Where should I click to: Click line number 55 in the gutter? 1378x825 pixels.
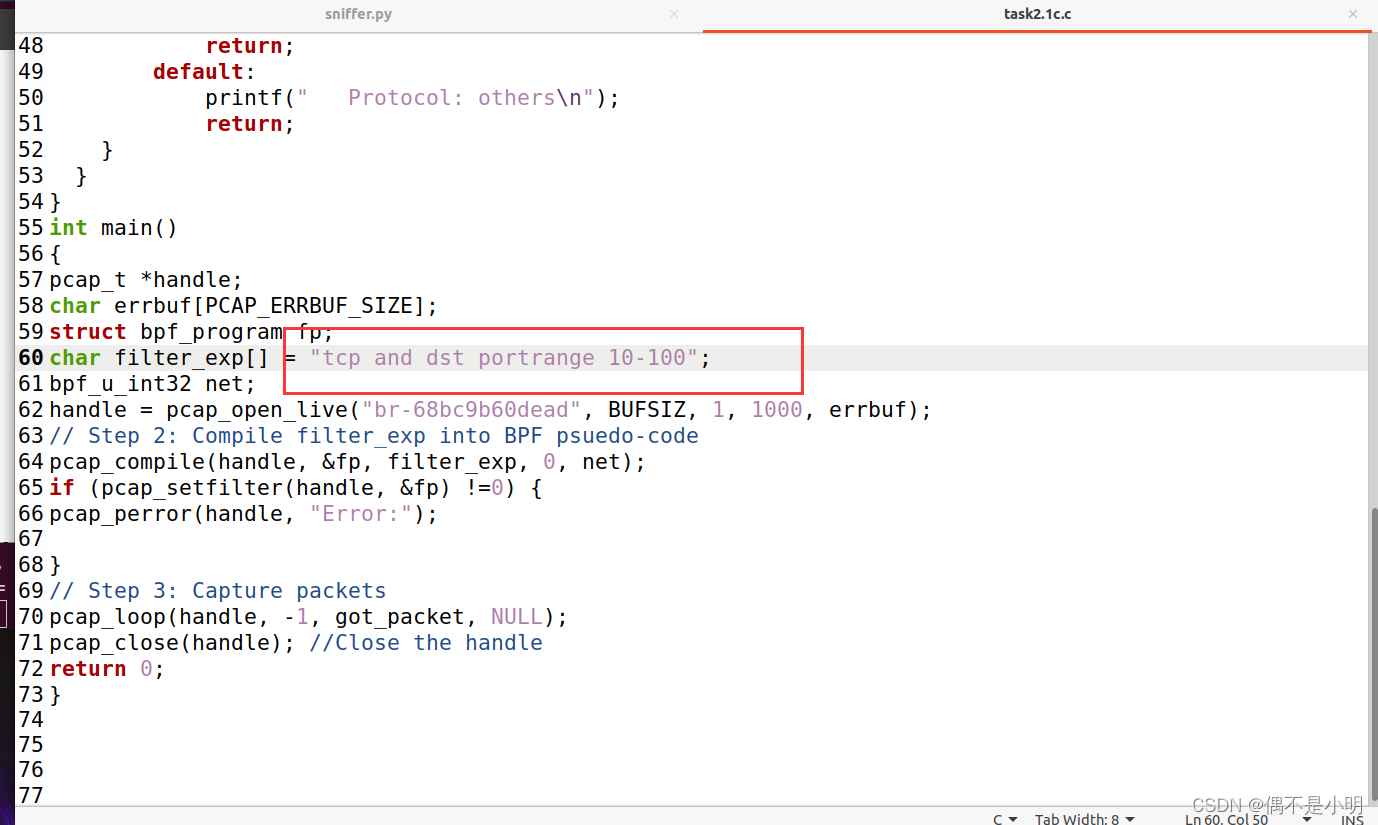[x=30, y=227]
